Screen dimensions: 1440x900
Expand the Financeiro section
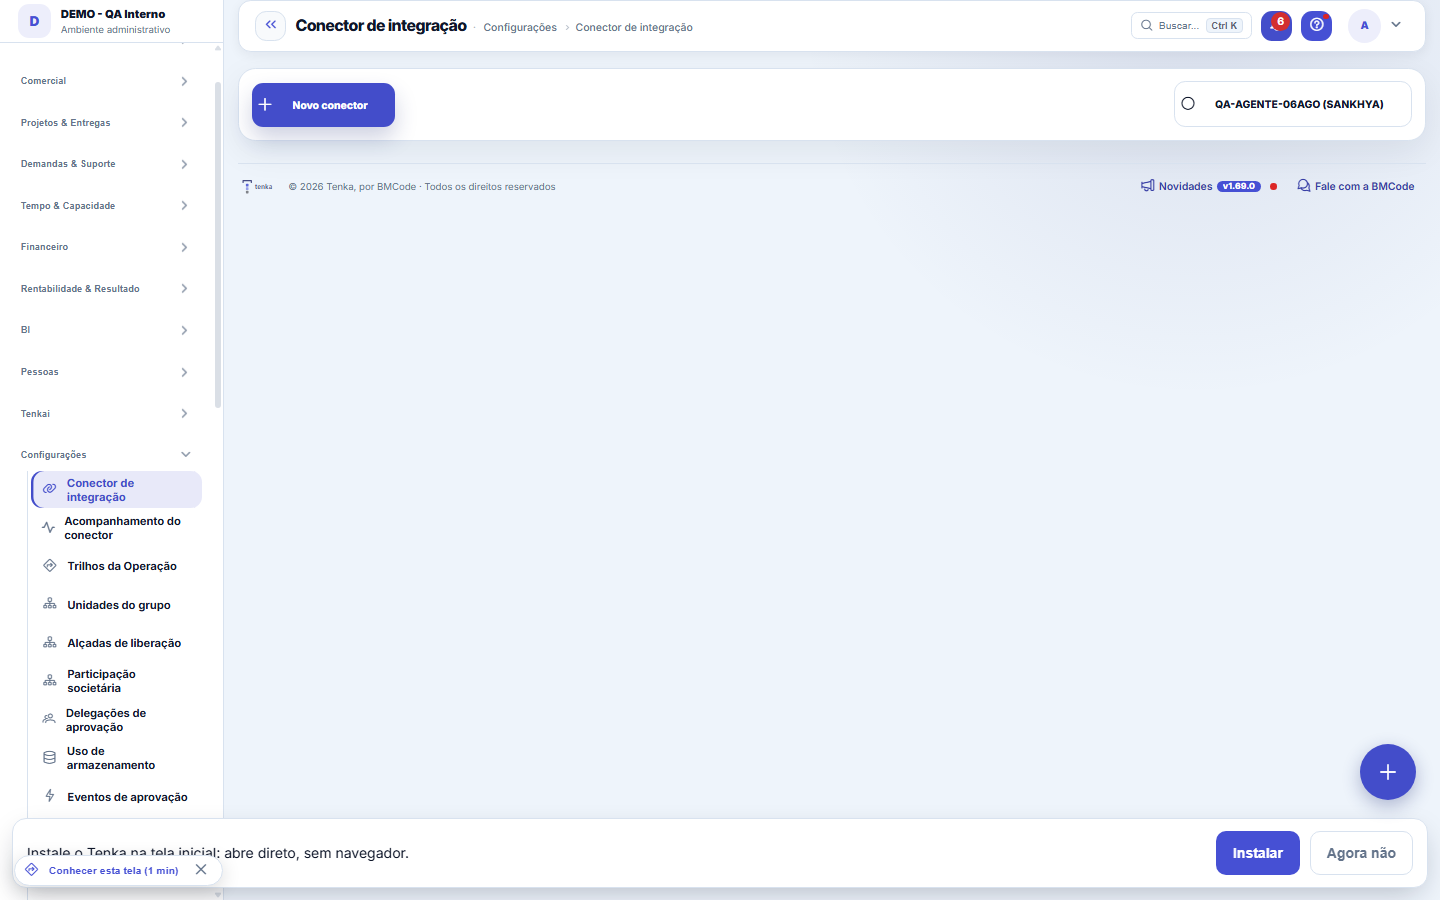pos(104,247)
